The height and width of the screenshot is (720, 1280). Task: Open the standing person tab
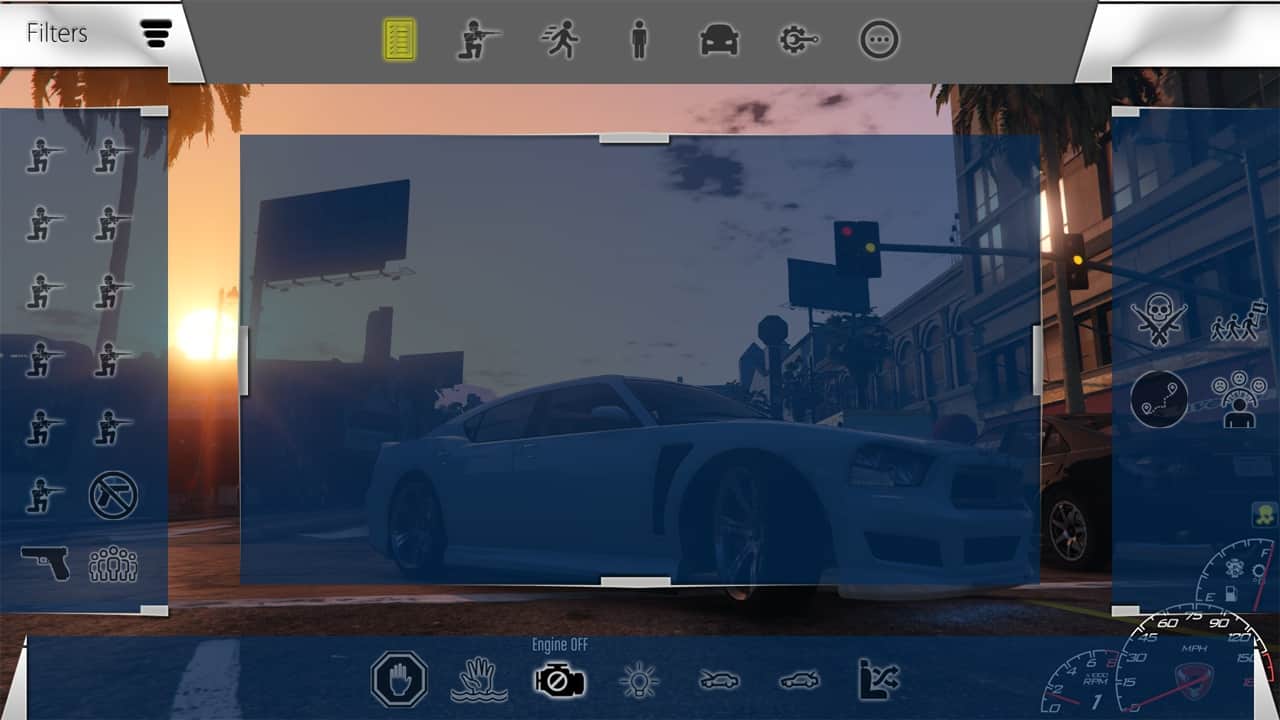(x=639, y=40)
